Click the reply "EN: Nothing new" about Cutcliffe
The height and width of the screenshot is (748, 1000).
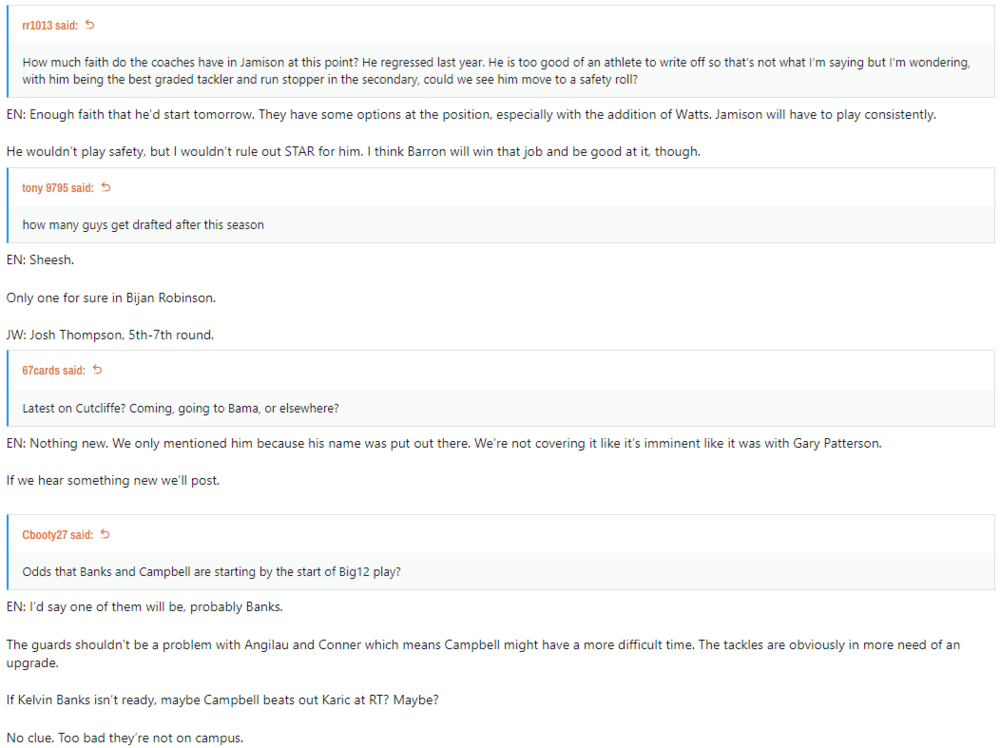point(444,443)
